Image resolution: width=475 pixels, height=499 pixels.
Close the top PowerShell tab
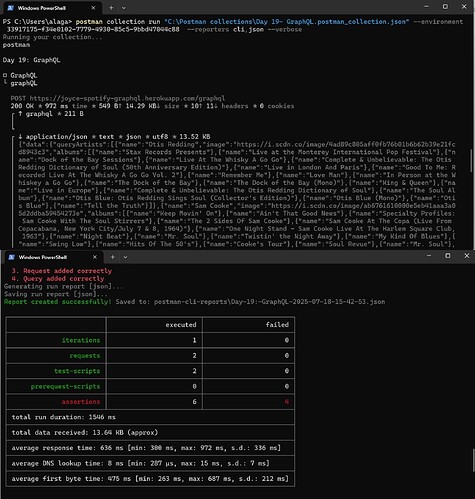[93, 8]
